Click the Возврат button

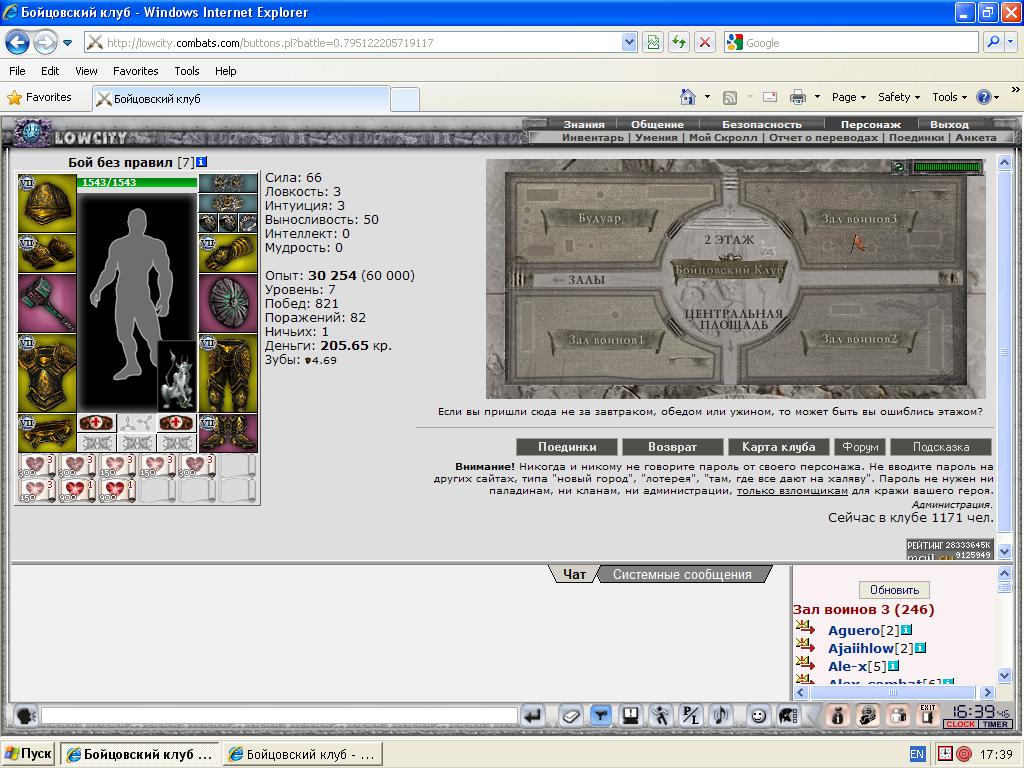673,447
